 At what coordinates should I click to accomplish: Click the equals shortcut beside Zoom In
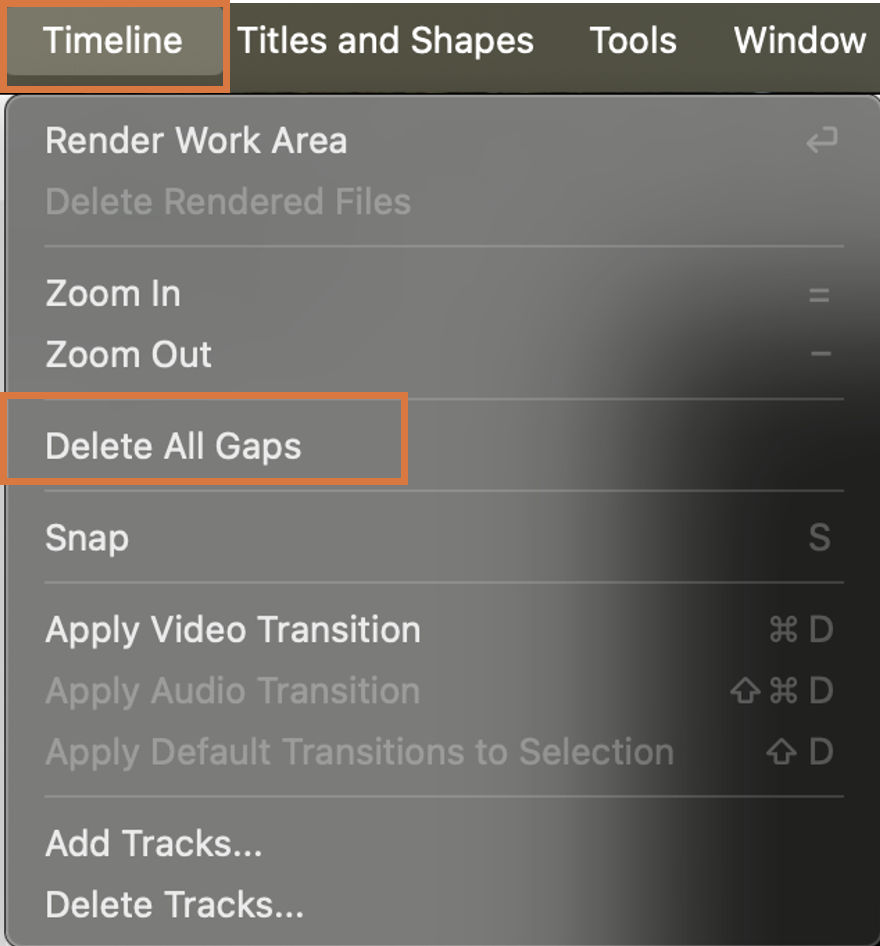coord(819,295)
